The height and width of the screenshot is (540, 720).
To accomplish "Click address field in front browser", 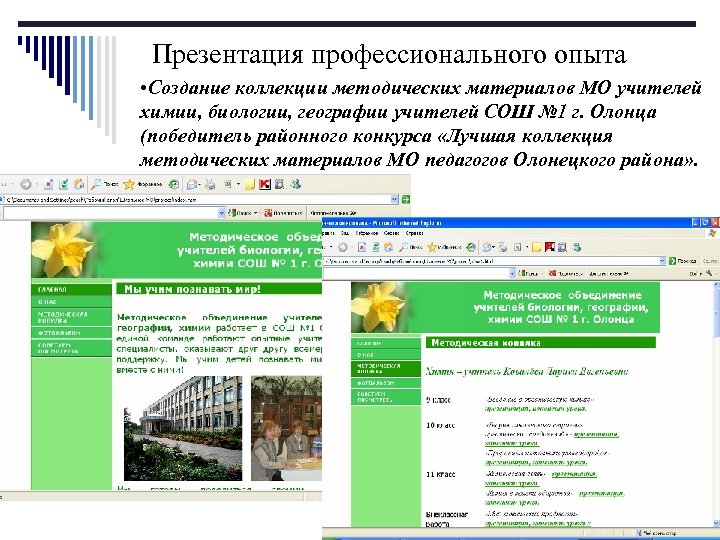I will (x=494, y=261).
